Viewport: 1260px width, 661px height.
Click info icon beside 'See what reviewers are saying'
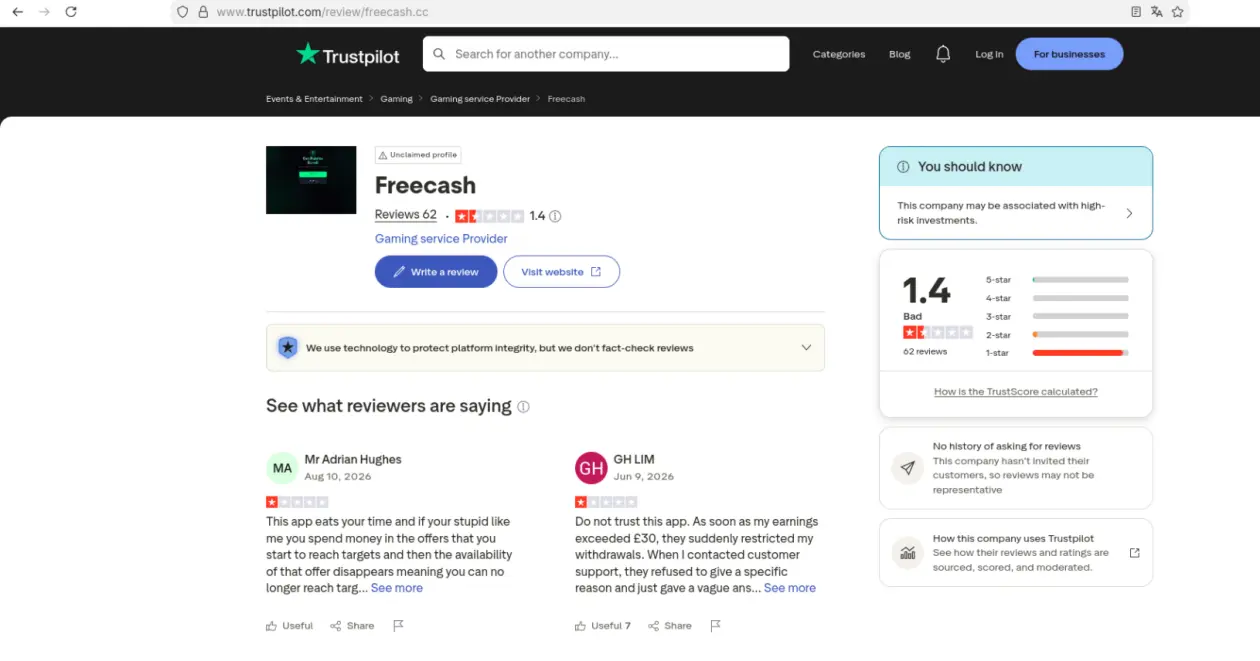click(523, 407)
